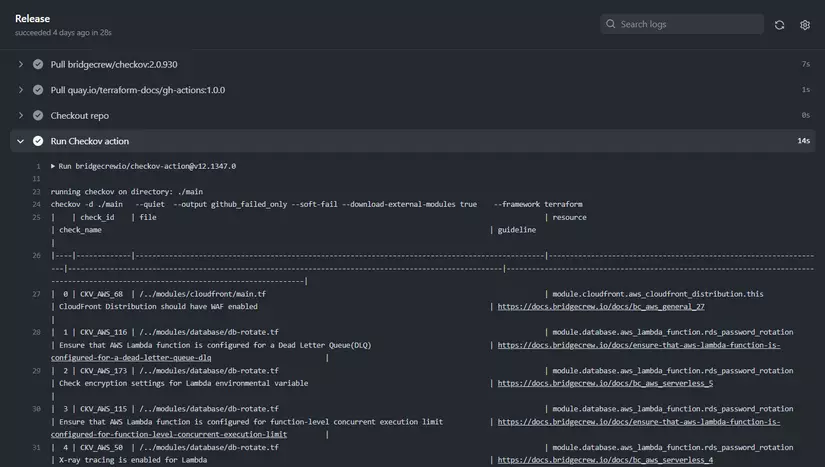This screenshot has height=467, width=825.
Task: Click the refresh logs icon
Action: click(779, 25)
